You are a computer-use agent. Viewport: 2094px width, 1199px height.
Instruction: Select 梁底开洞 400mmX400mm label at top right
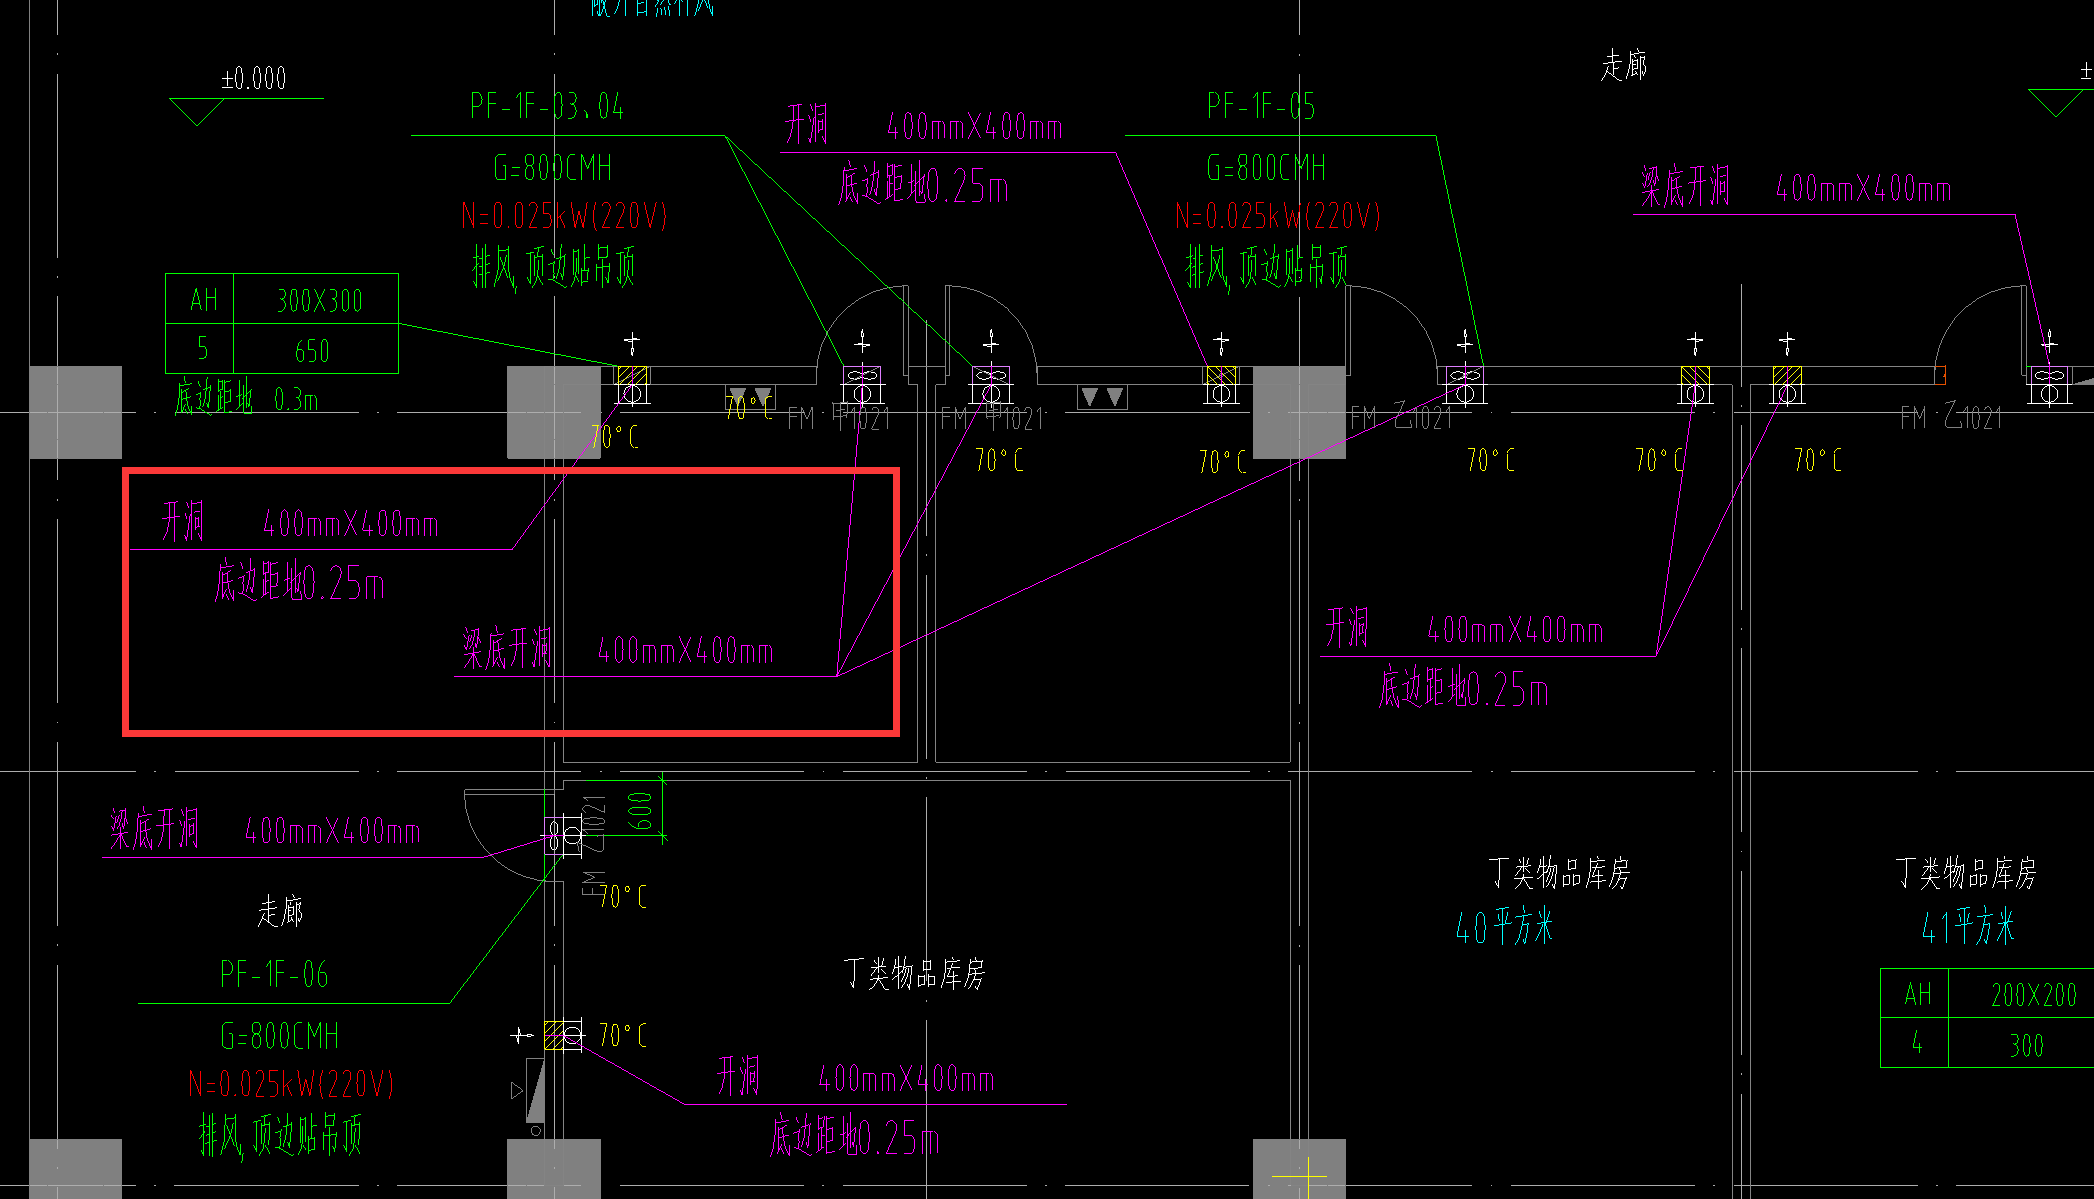pos(1796,187)
